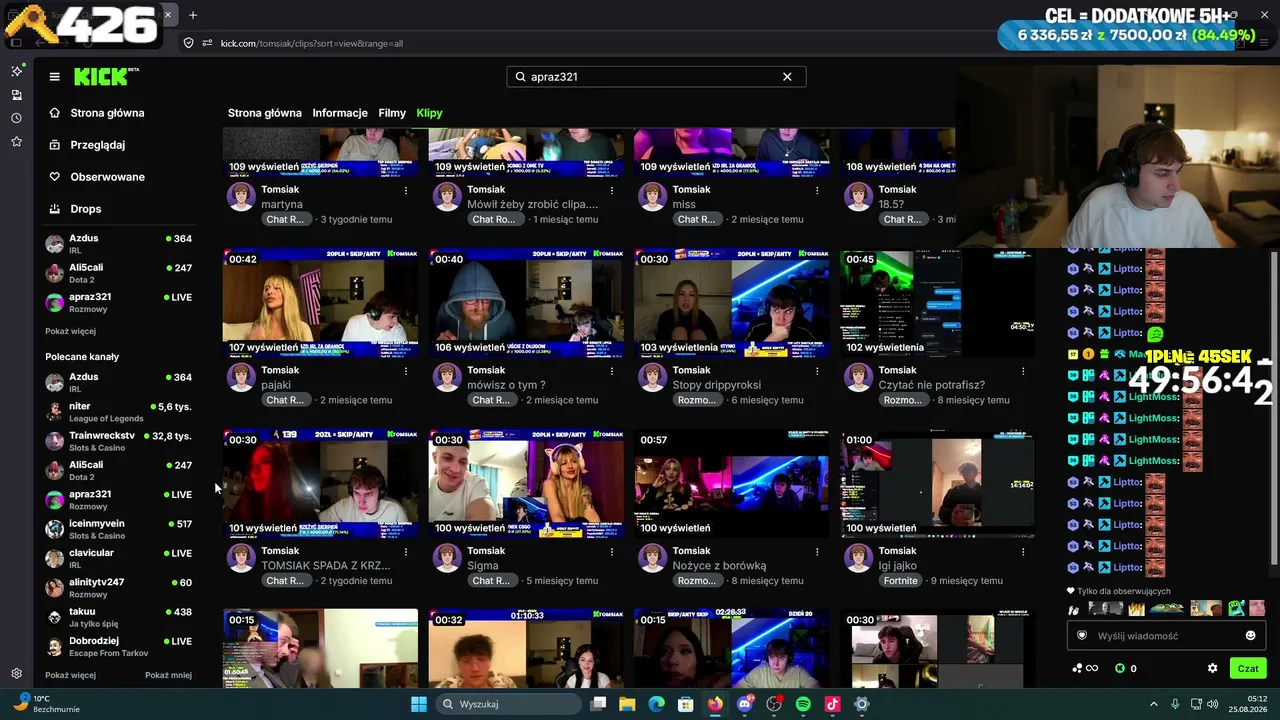Screen dimensions: 1280x720
Task: Play the pajaki clip thumbnail
Action: point(320,303)
